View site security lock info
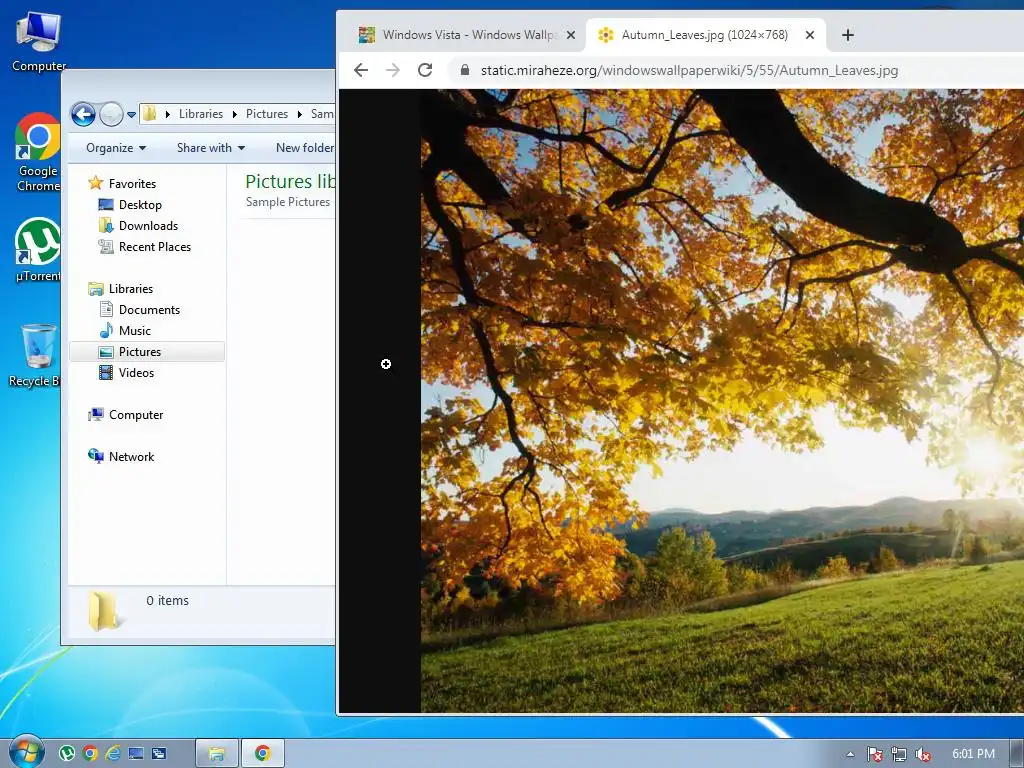Image resolution: width=1024 pixels, height=768 pixels. coord(465,70)
